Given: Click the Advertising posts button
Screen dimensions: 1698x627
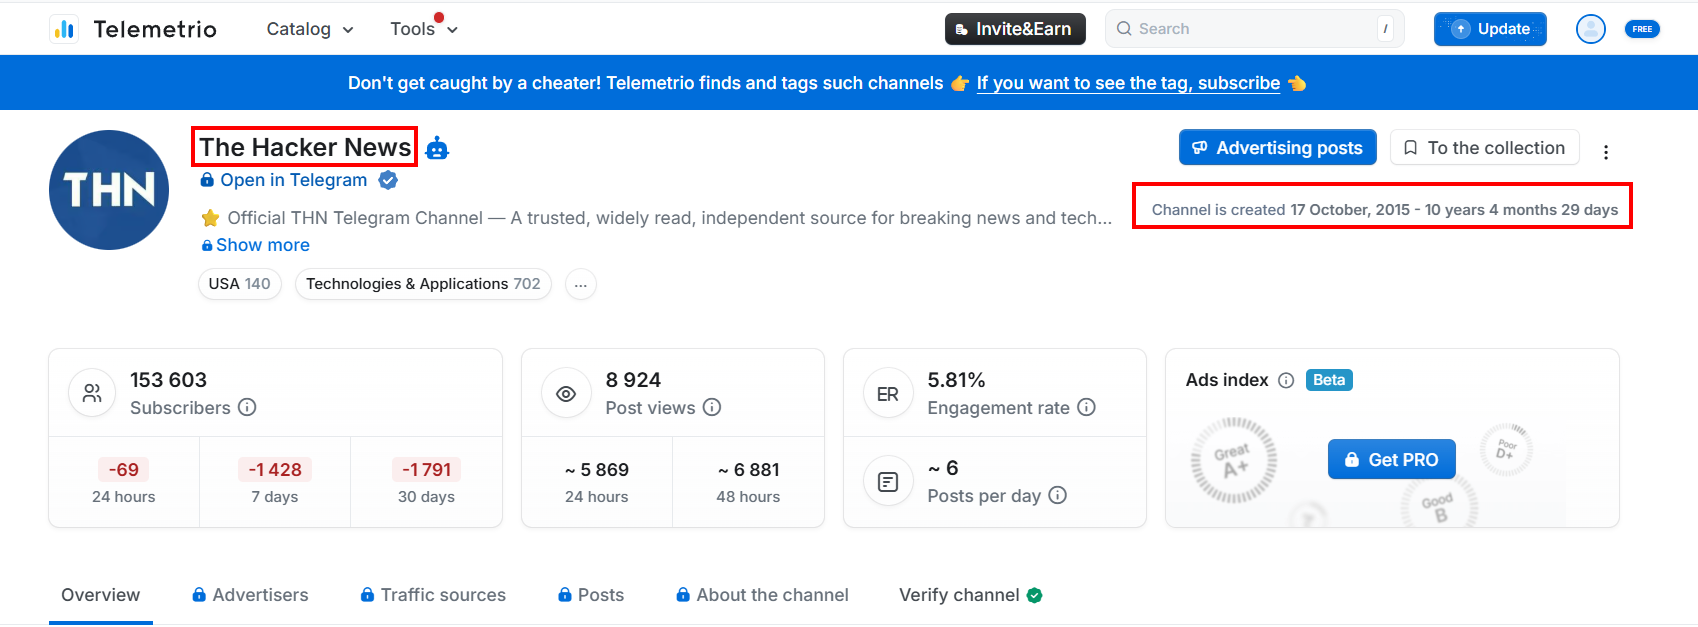Looking at the screenshot, I should [x=1277, y=147].
